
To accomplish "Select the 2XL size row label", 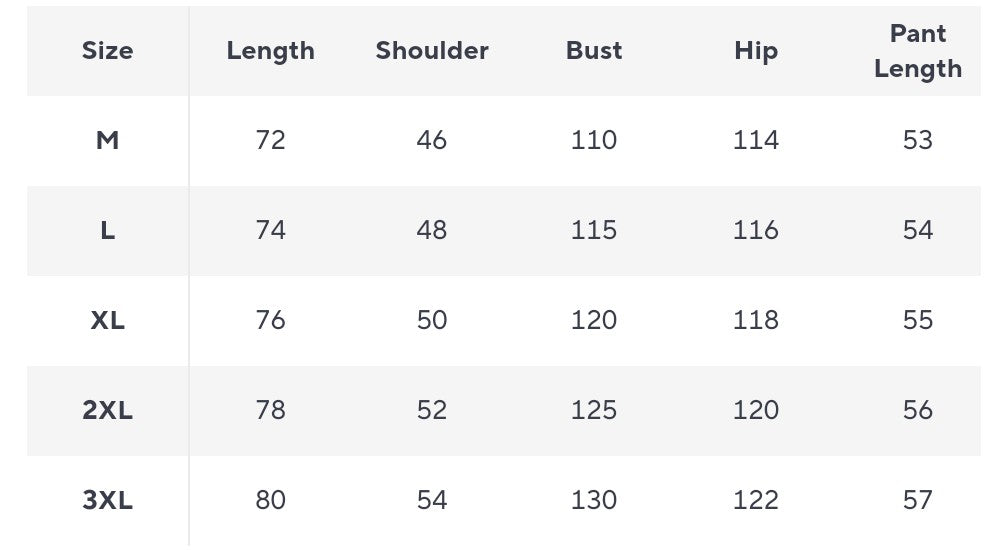I will pos(107,410).
